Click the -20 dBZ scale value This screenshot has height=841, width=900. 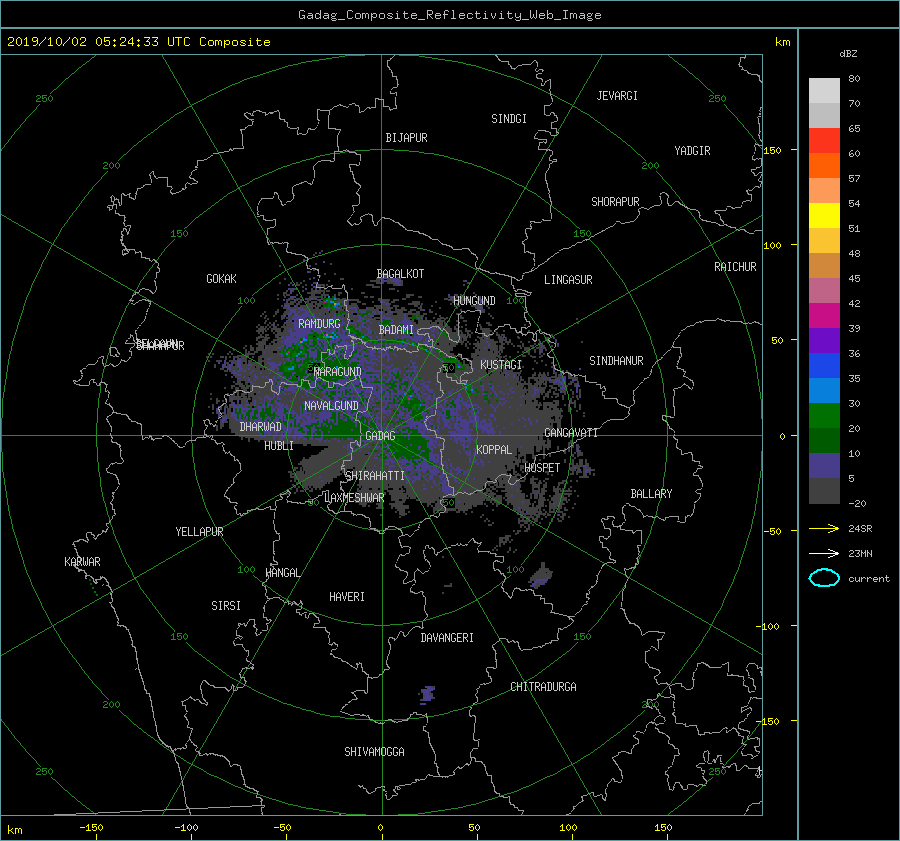coord(857,503)
